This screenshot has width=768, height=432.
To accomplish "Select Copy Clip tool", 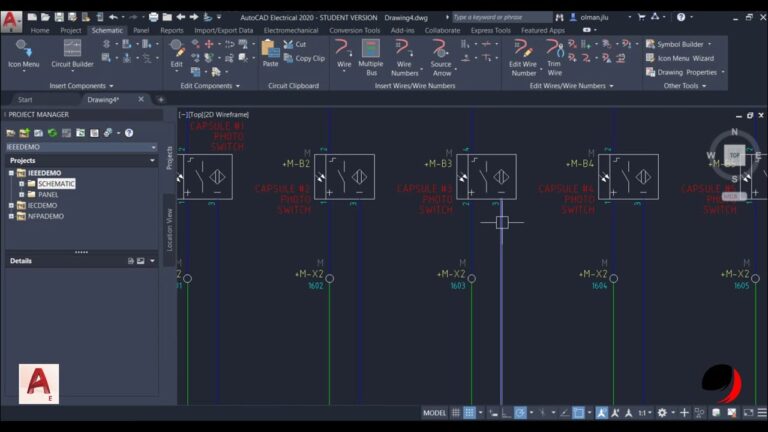I will click(x=304, y=58).
